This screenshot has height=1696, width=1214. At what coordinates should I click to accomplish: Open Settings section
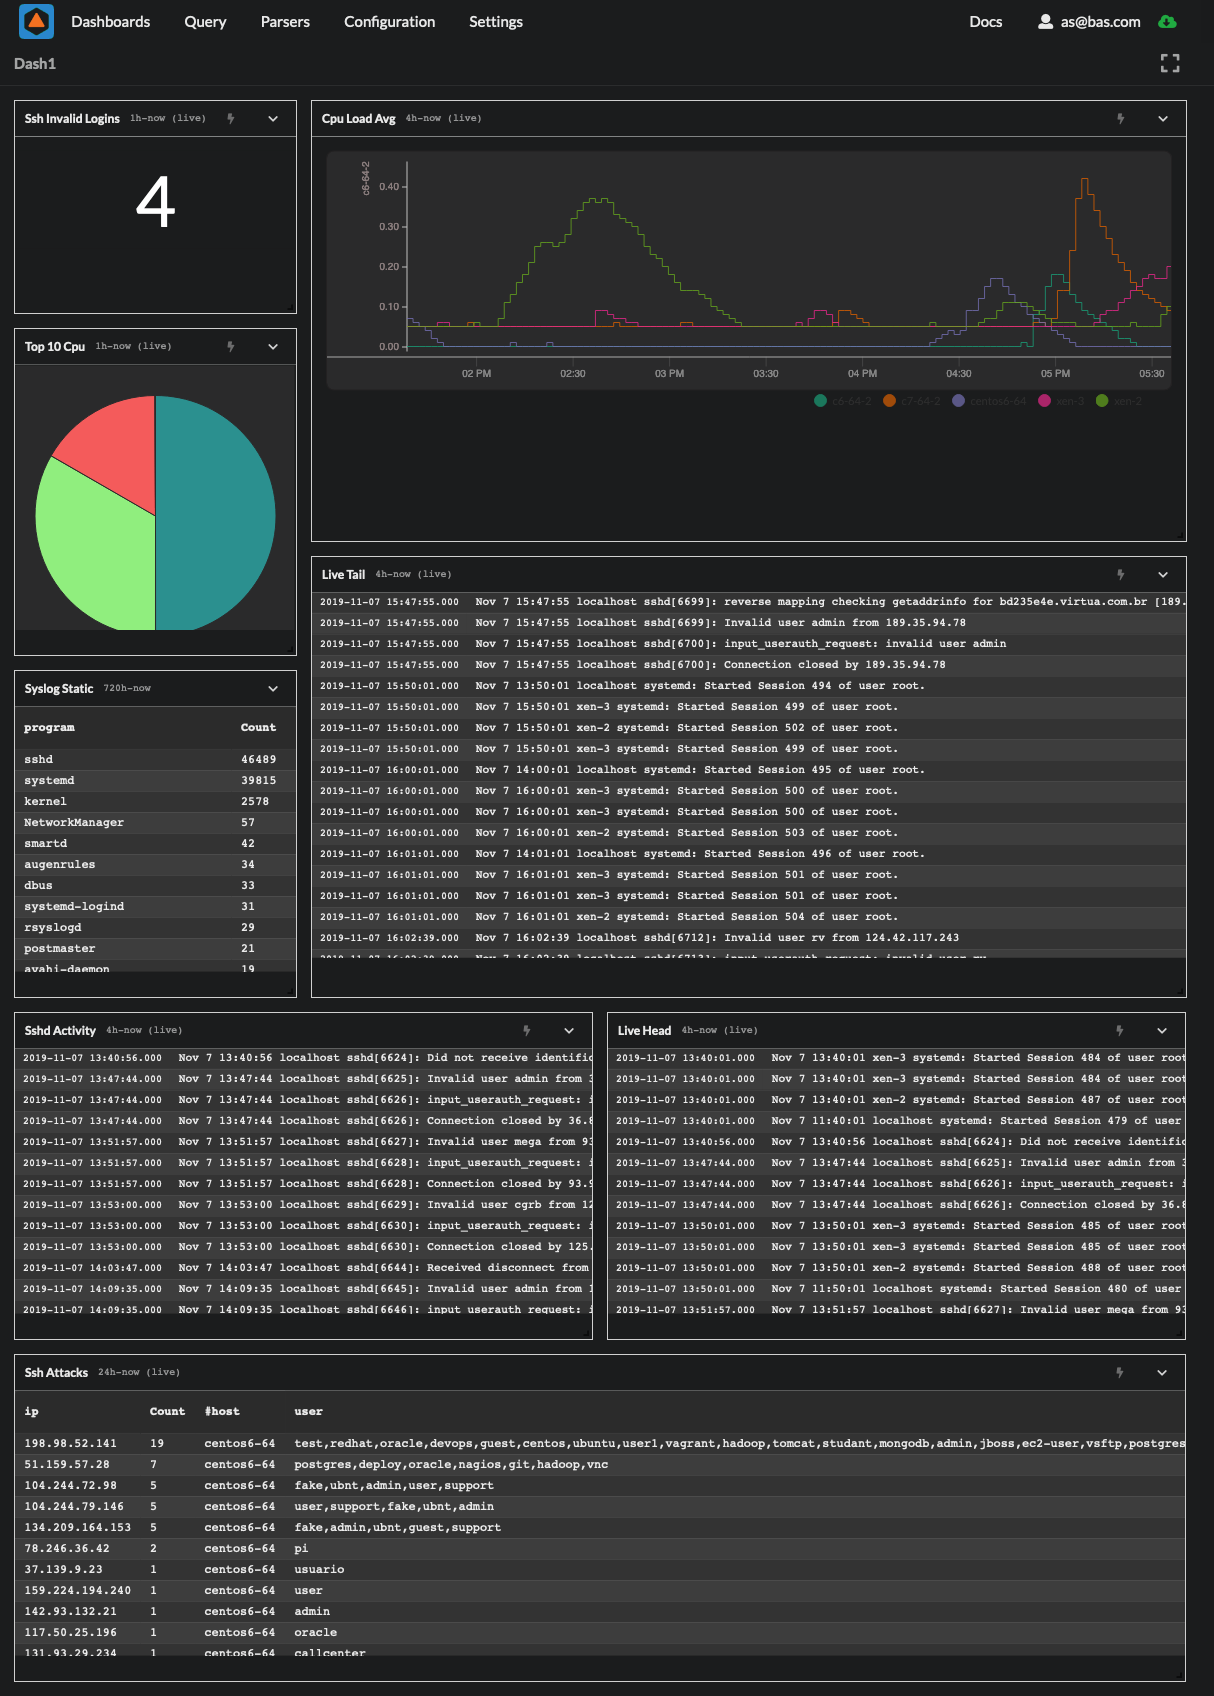(496, 22)
